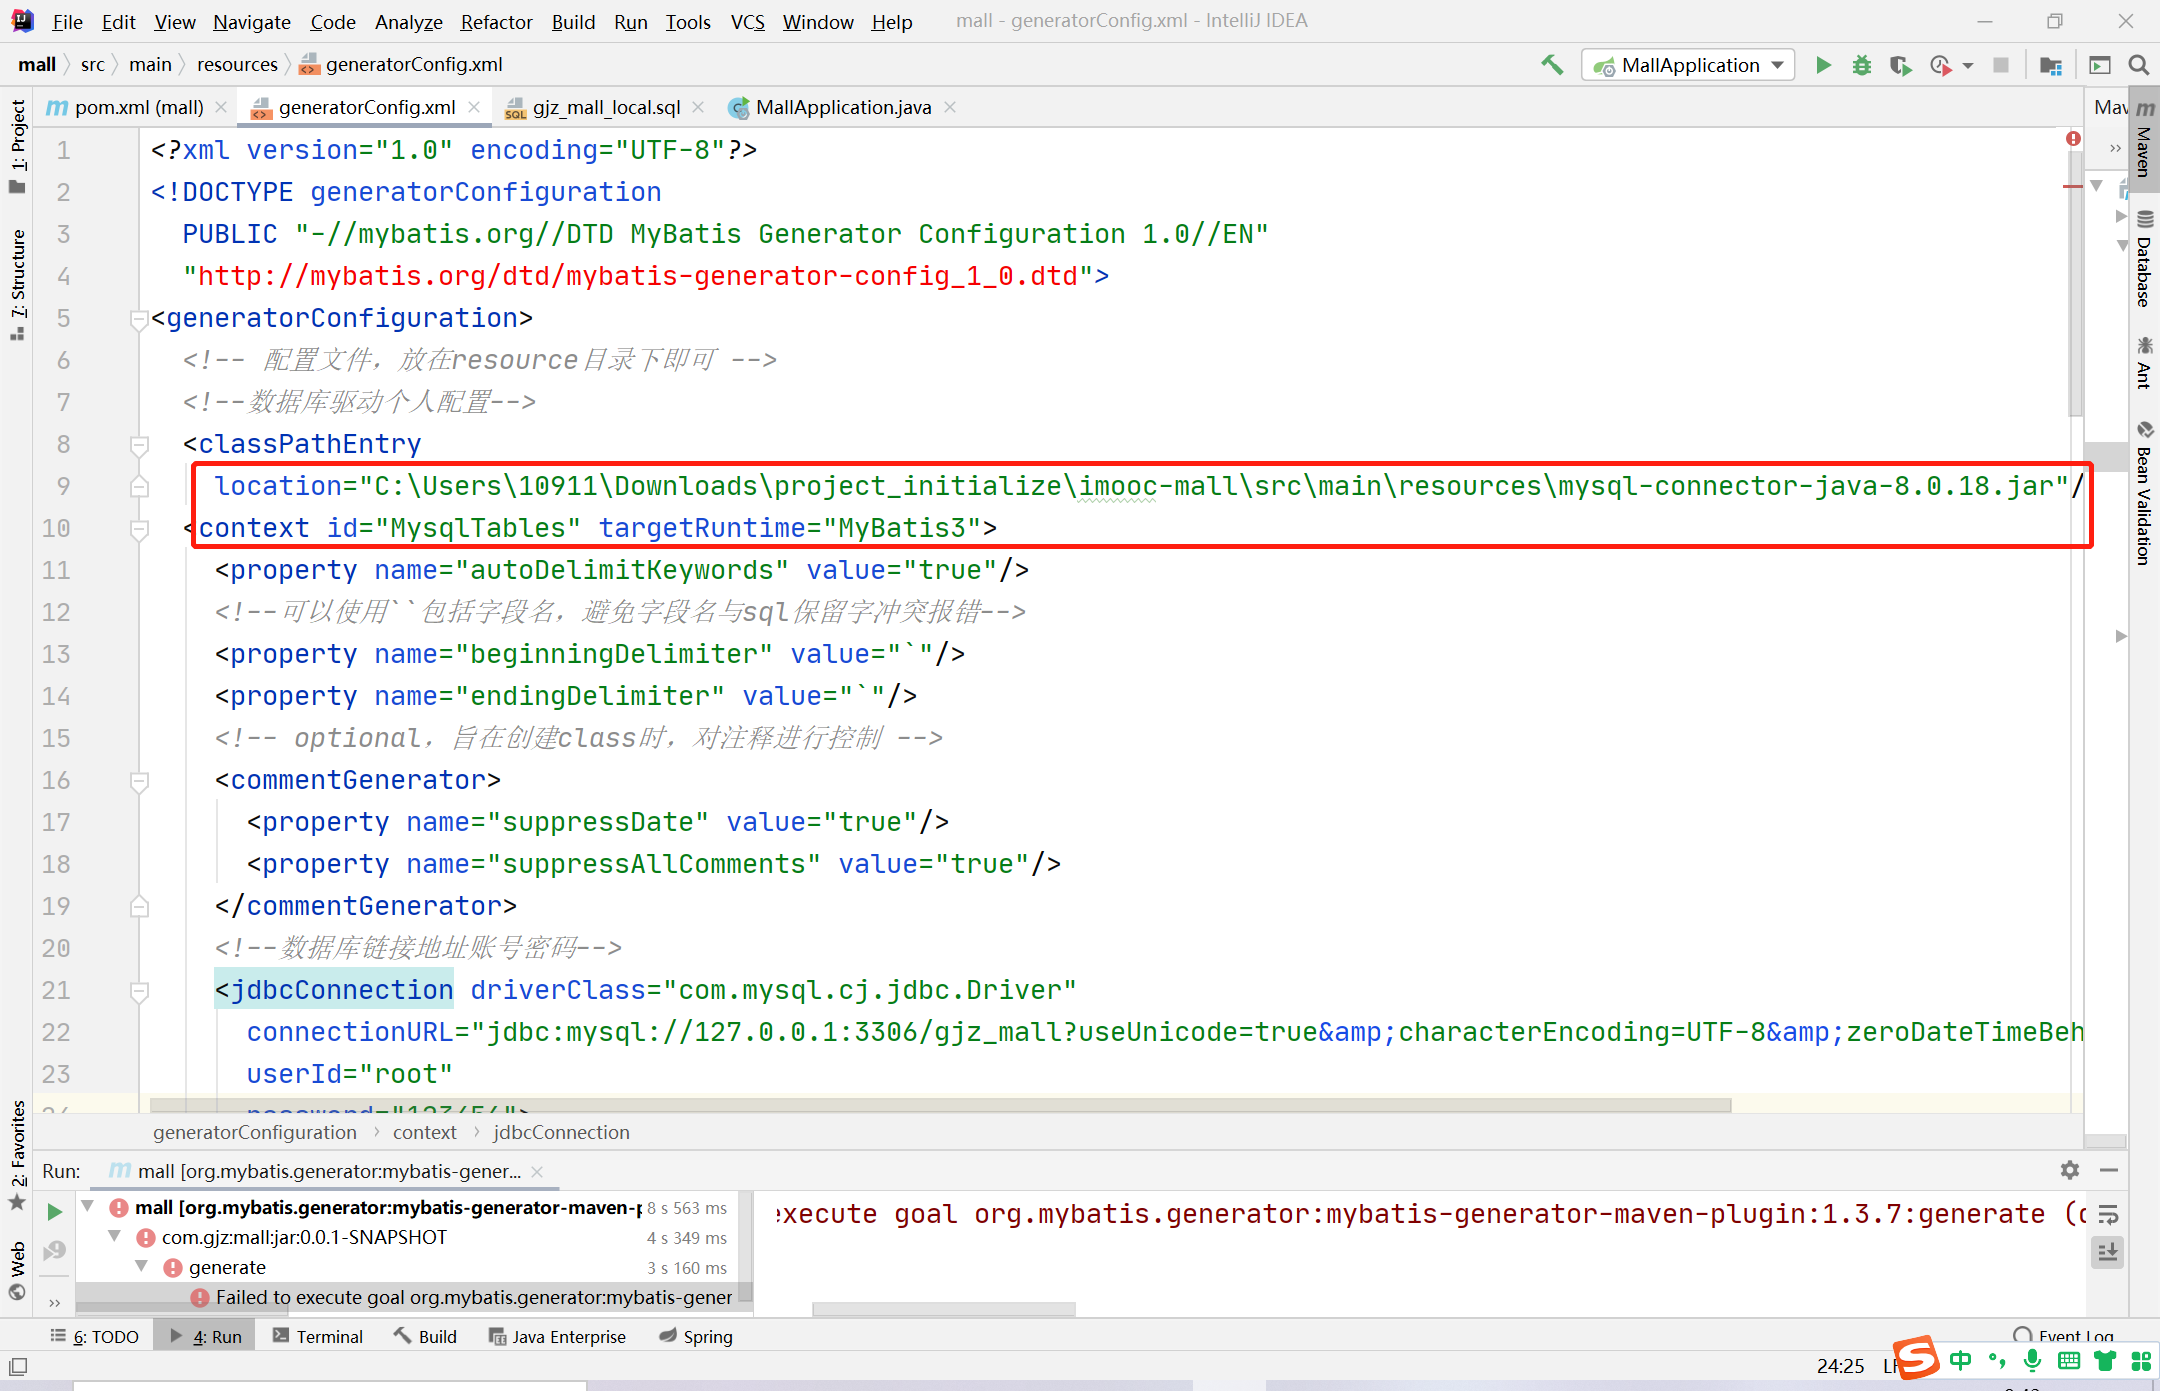Hide the Run panel with minus icon
The height and width of the screenshot is (1391, 2160).
tap(2109, 1170)
